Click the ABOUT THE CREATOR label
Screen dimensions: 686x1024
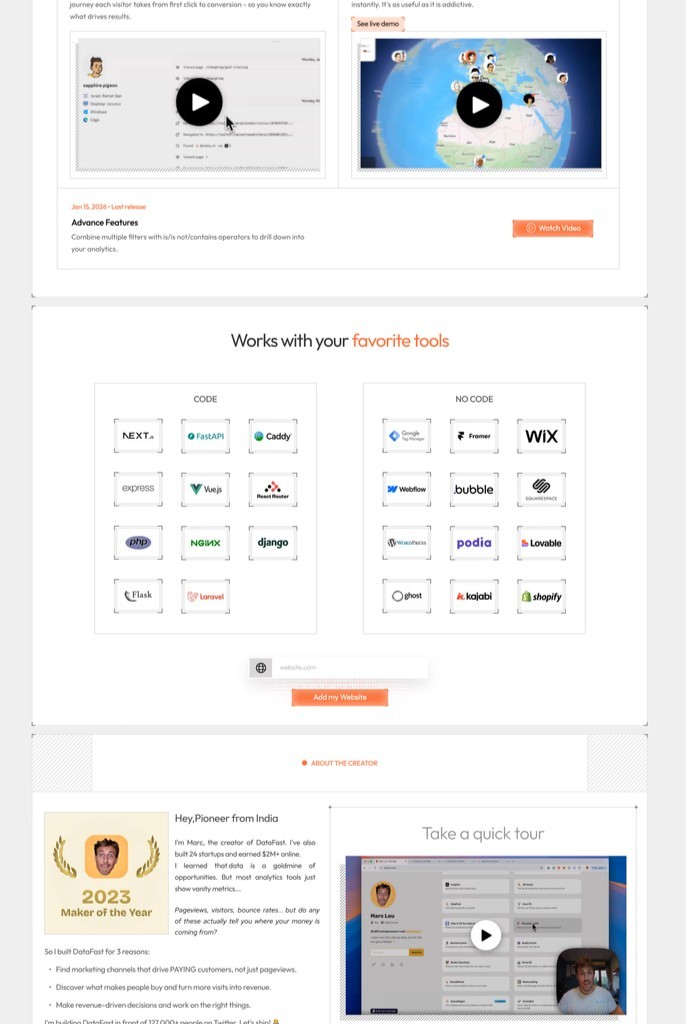tap(344, 763)
